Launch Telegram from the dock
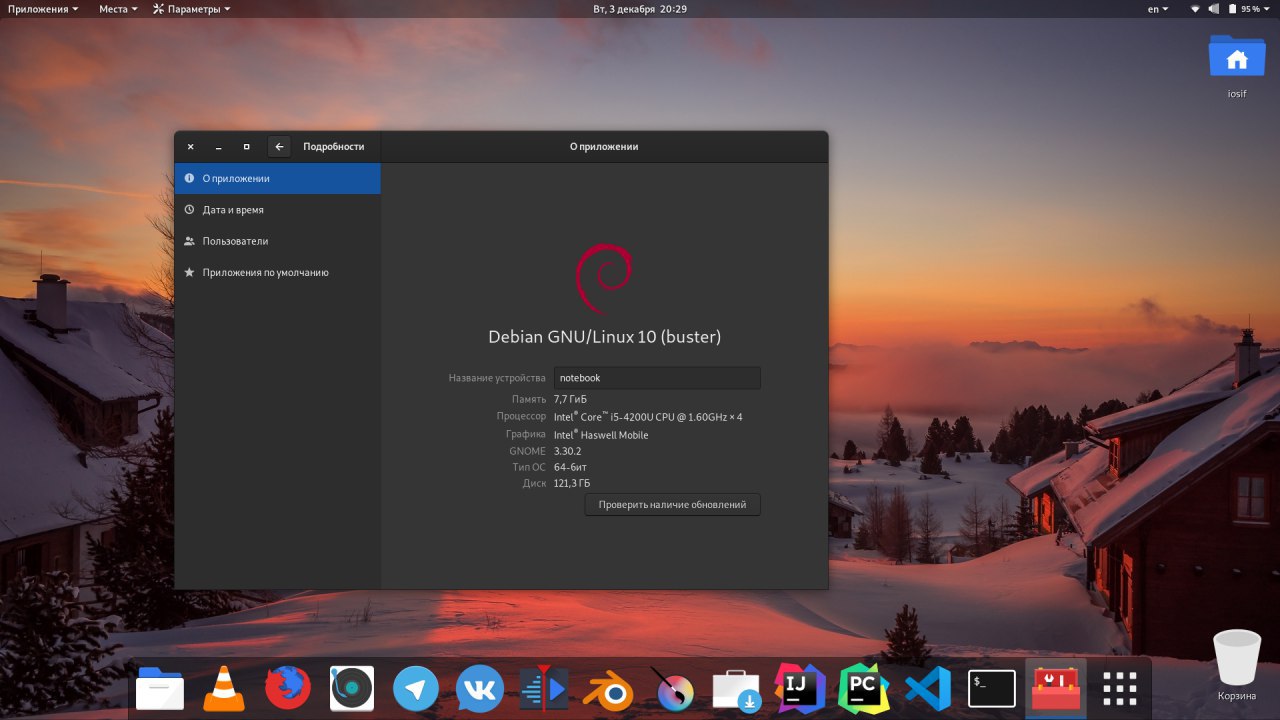The width and height of the screenshot is (1280, 720). point(416,689)
